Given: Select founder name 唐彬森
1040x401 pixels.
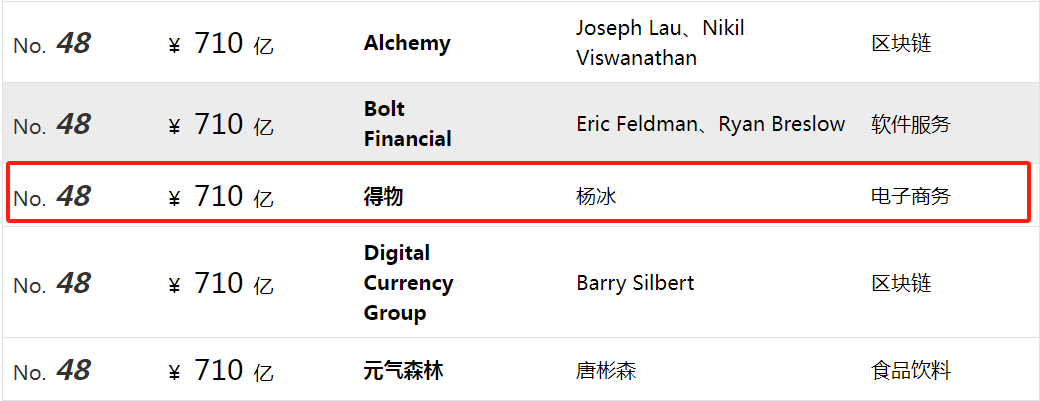Looking at the screenshot, I should tap(606, 371).
